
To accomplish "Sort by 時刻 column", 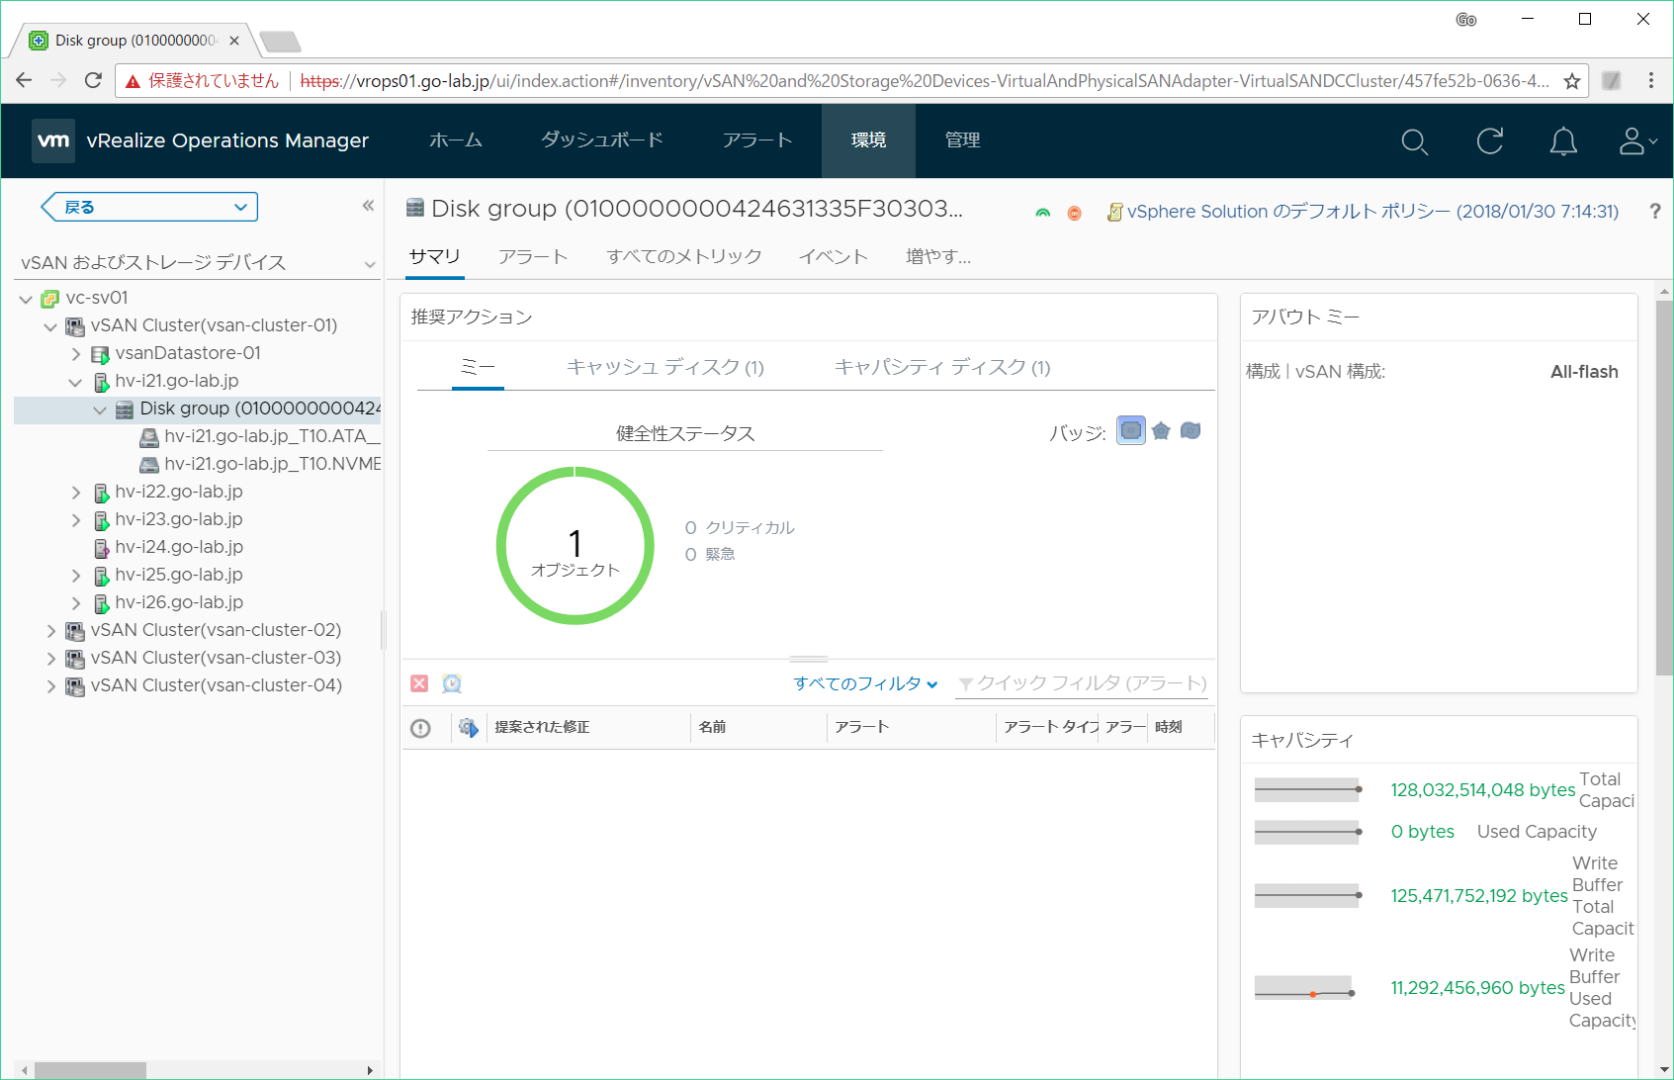I will 1168,728.
